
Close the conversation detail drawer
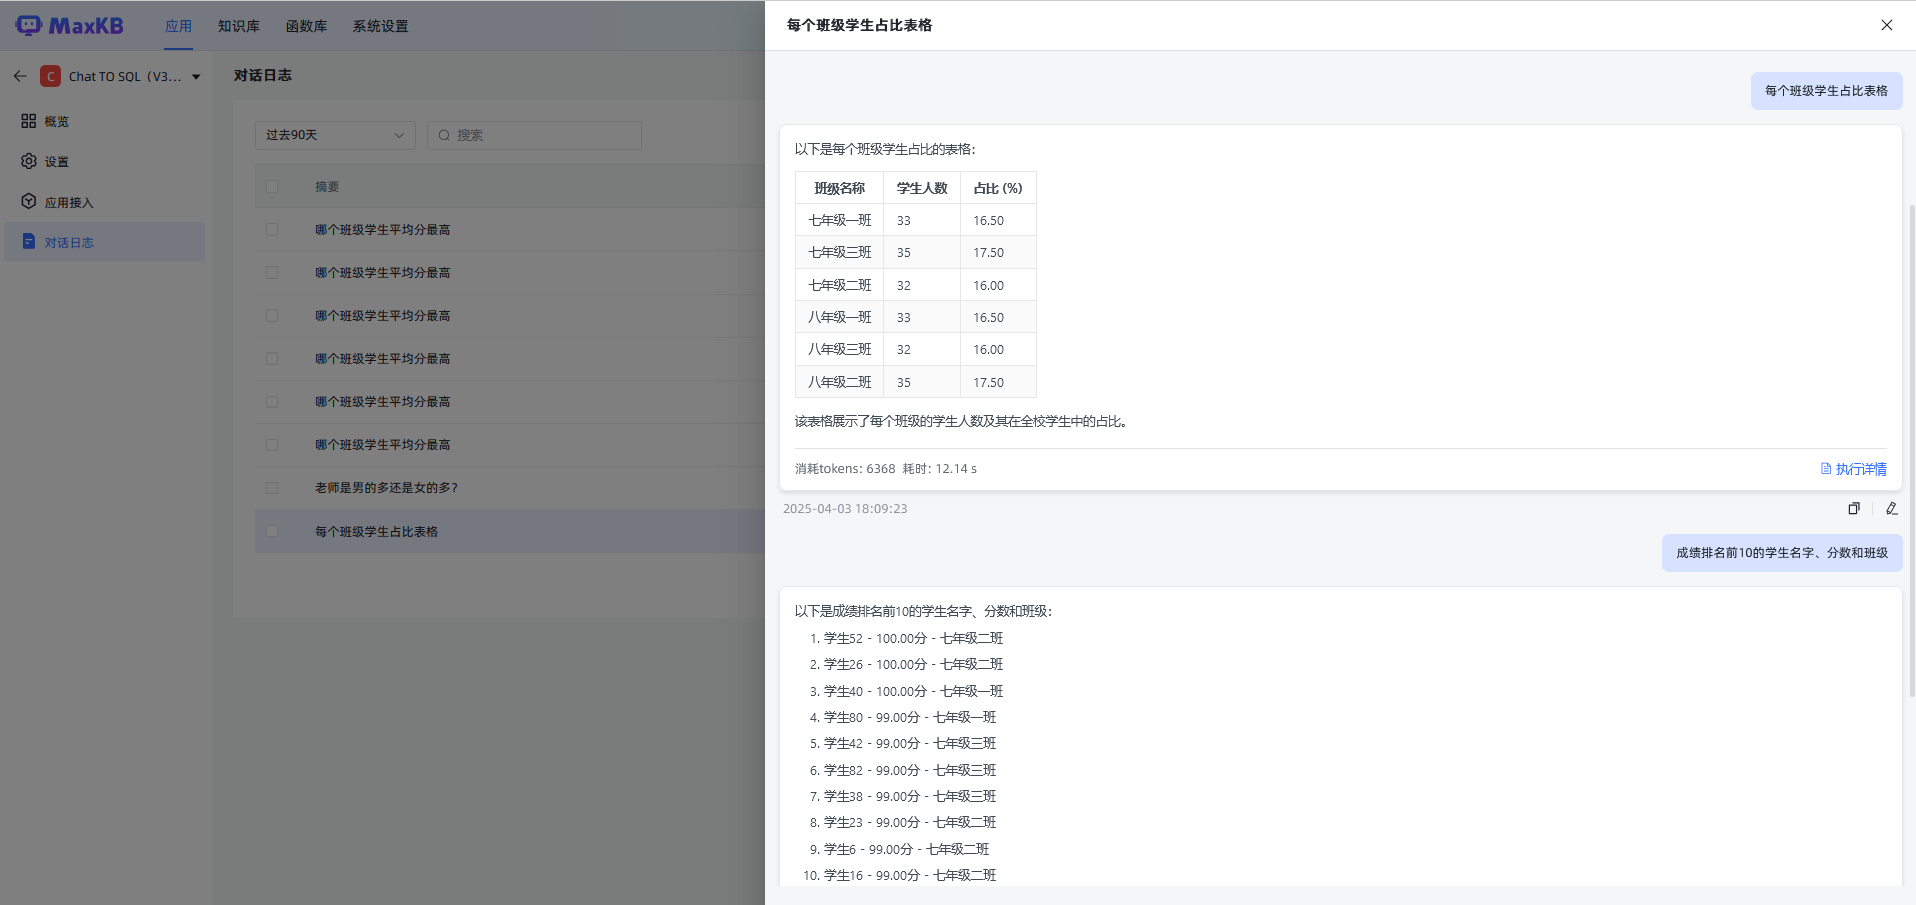pyautogui.click(x=1886, y=25)
